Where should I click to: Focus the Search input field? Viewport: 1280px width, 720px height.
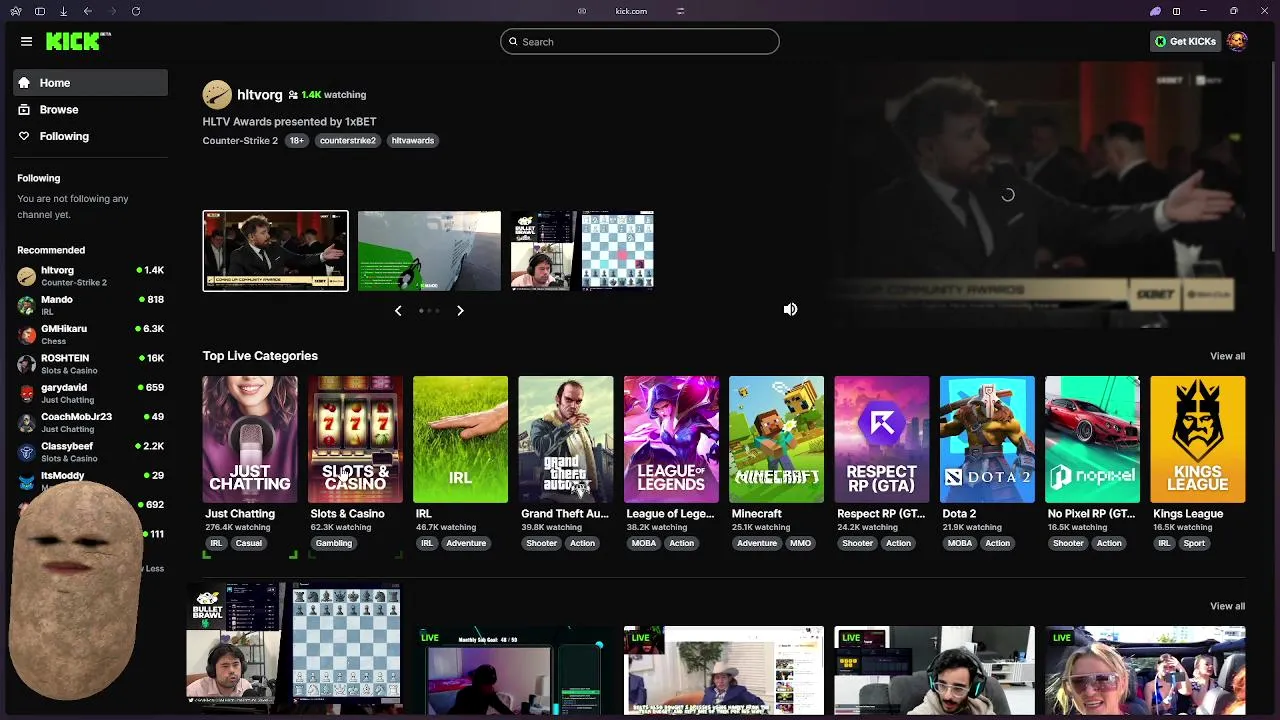pos(640,41)
